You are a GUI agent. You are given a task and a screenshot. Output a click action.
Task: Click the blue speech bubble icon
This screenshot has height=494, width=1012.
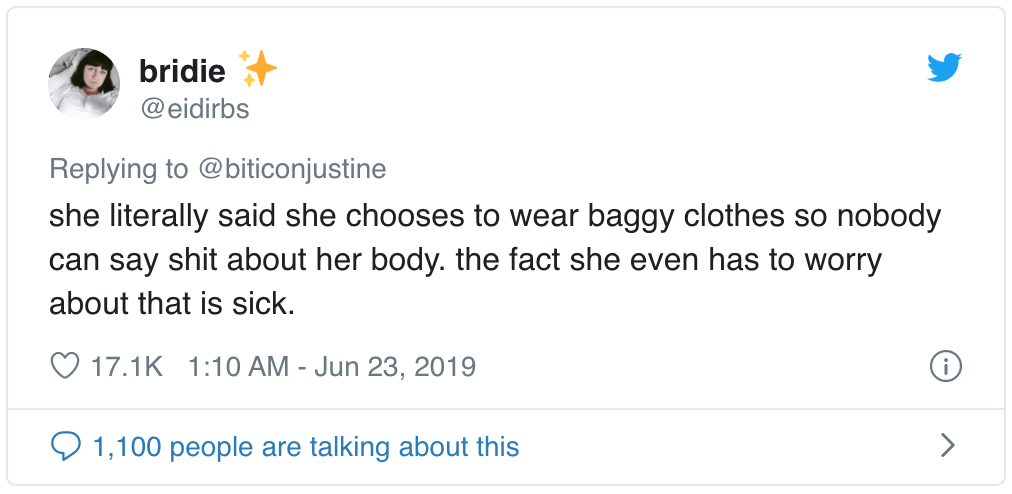tap(65, 446)
